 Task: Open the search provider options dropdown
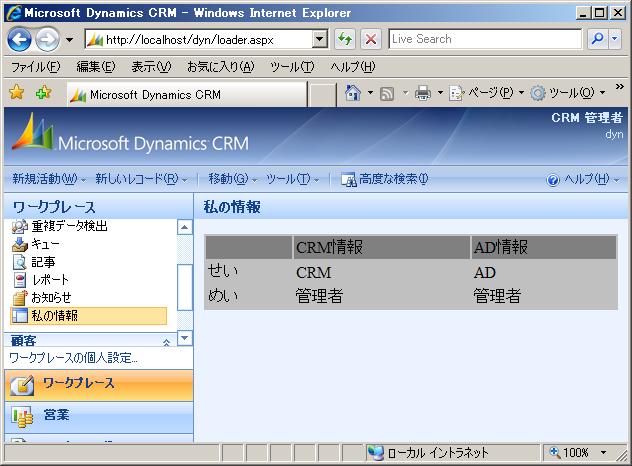click(615, 39)
